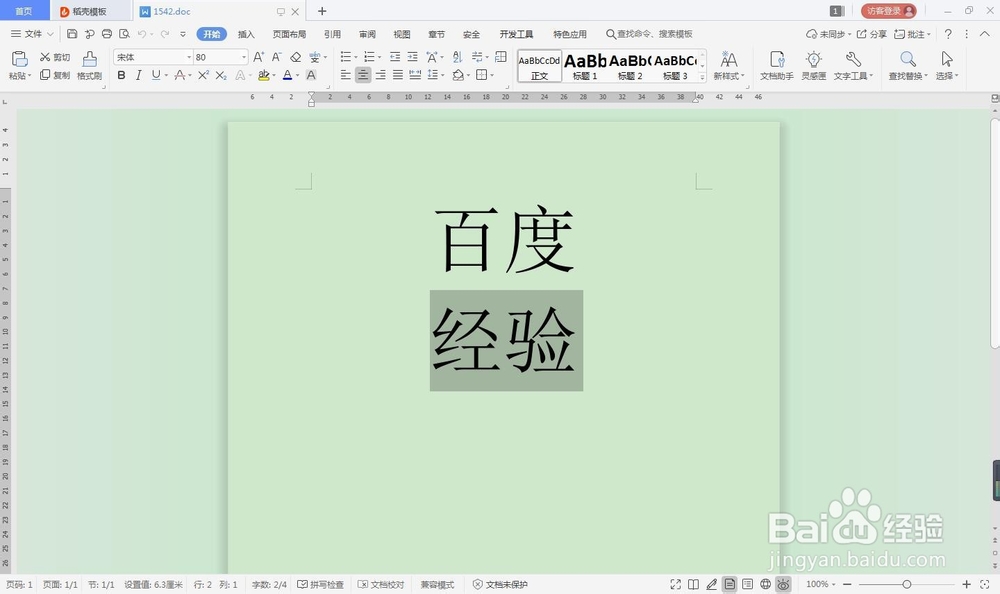
Task: Click the subscript X₂ icon
Action: (x=221, y=75)
